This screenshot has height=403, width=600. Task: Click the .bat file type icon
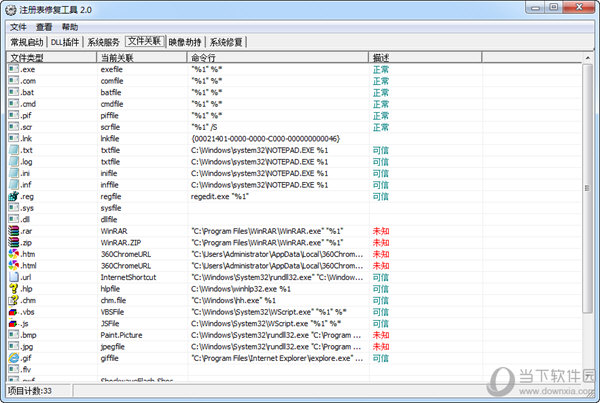click(14, 92)
